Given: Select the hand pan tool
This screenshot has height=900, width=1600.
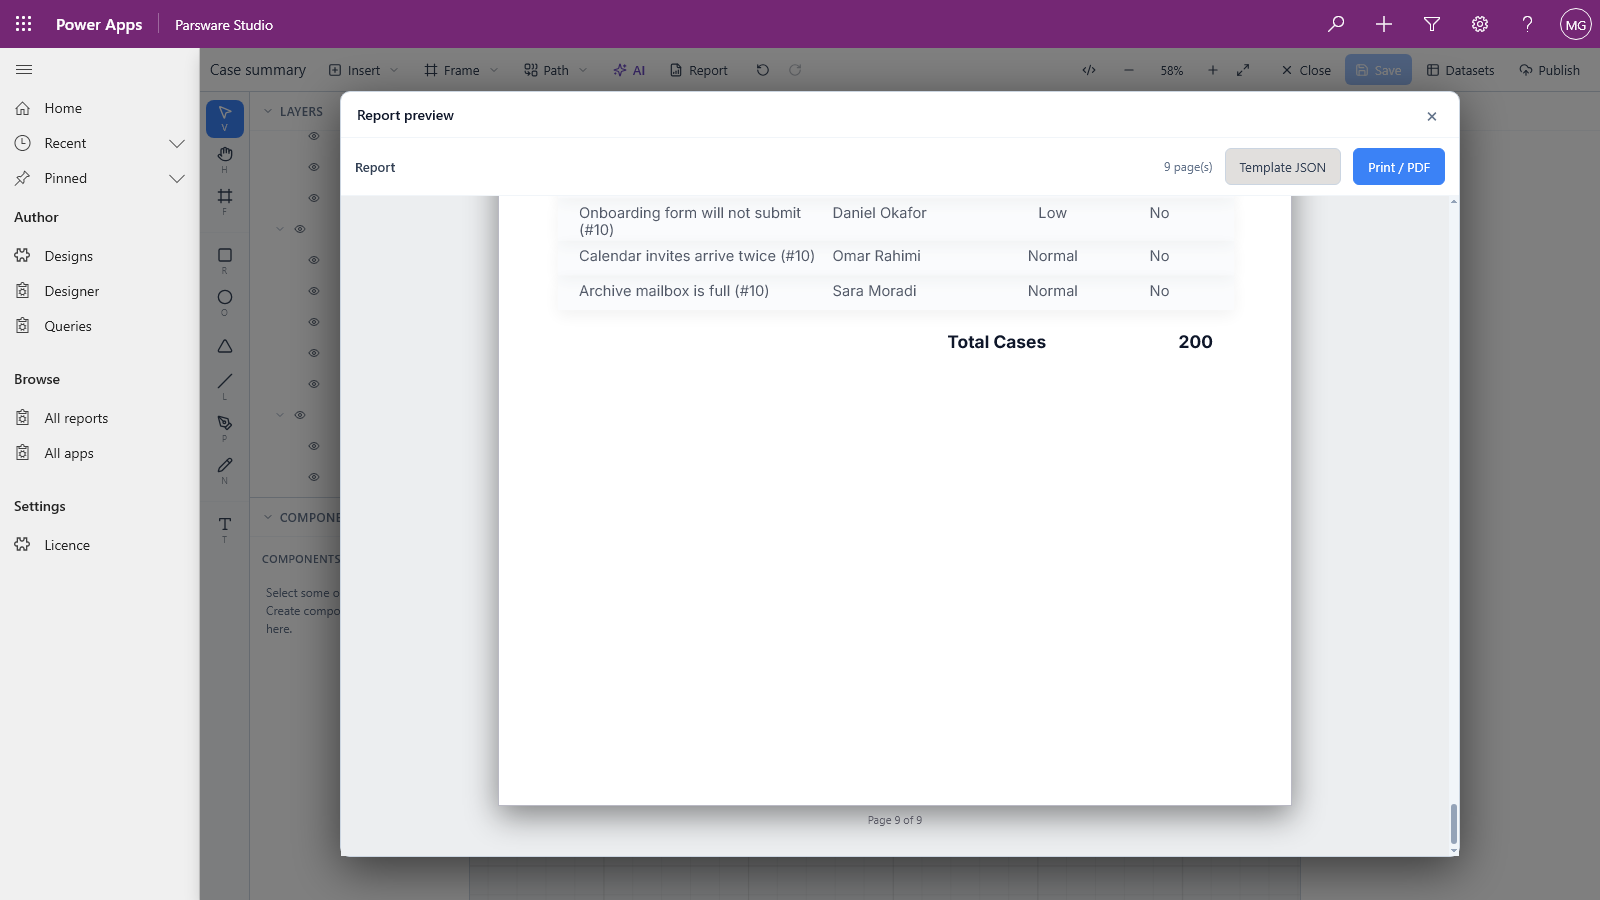Looking at the screenshot, I should point(225,158).
